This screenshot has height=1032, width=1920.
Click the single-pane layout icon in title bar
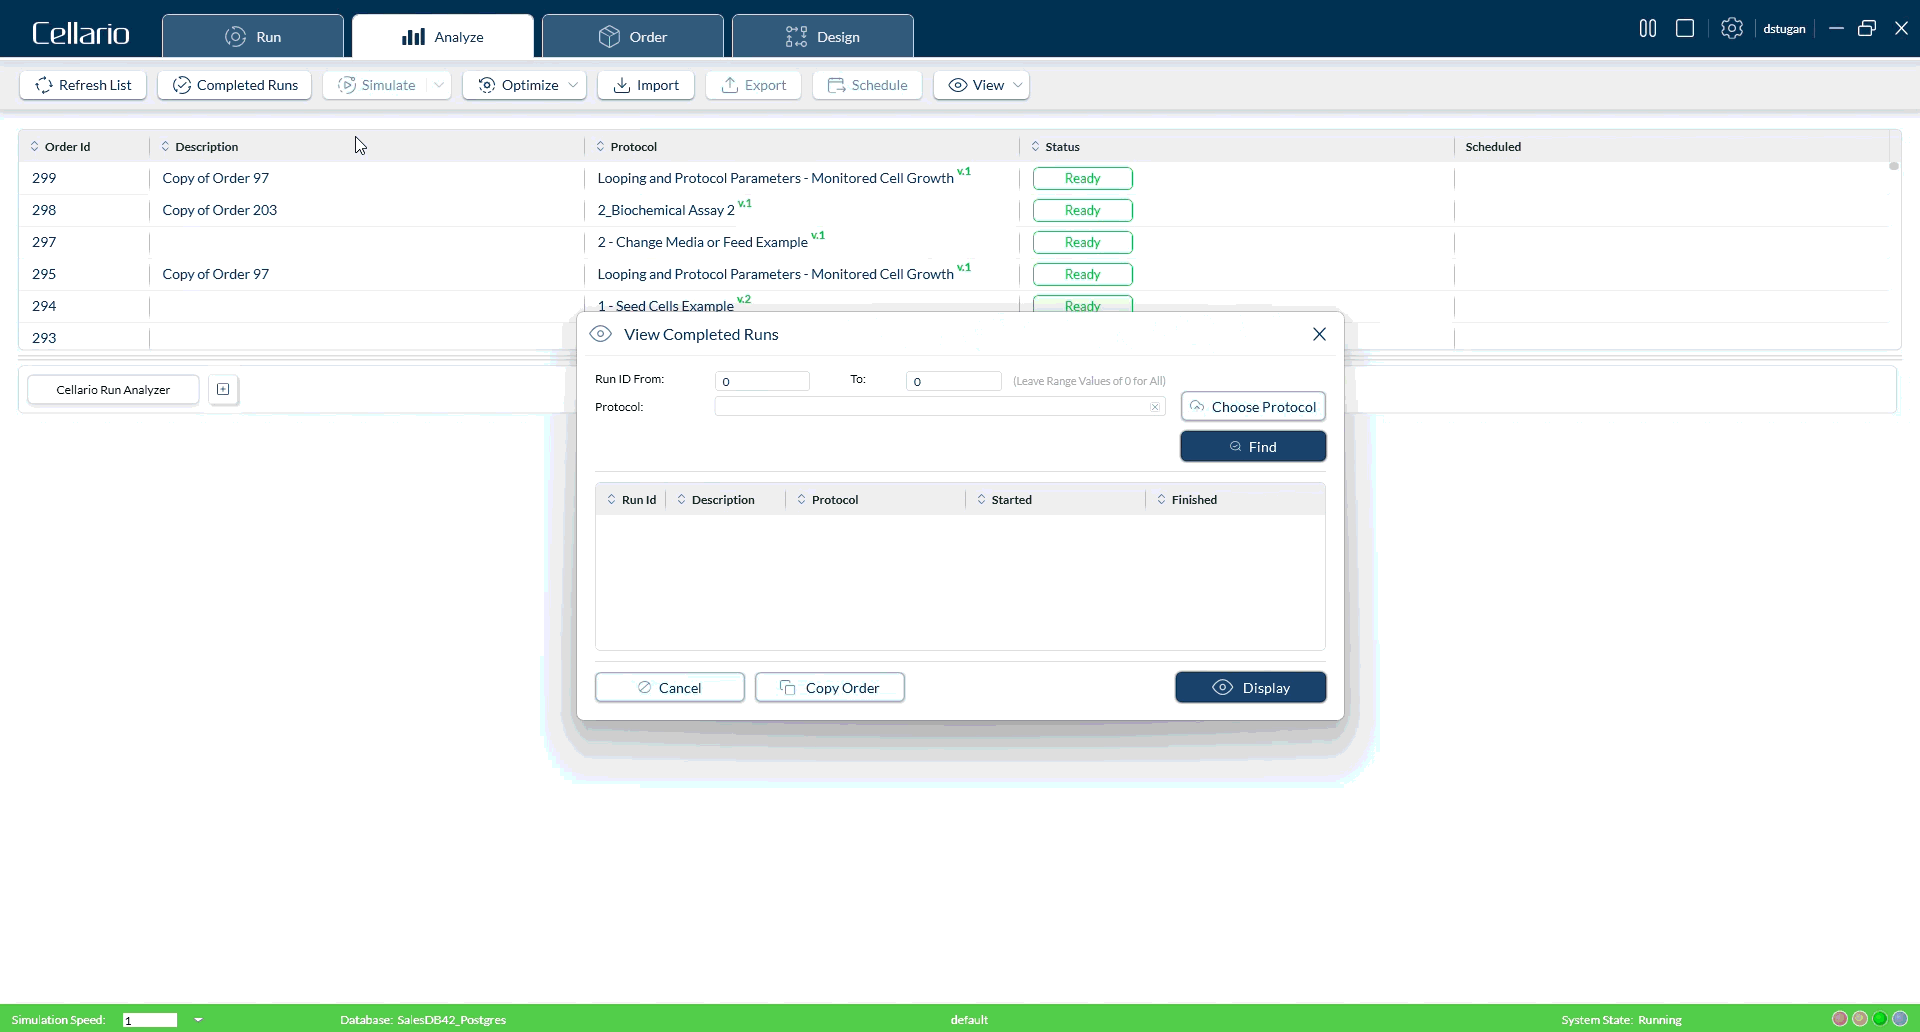pos(1685,28)
